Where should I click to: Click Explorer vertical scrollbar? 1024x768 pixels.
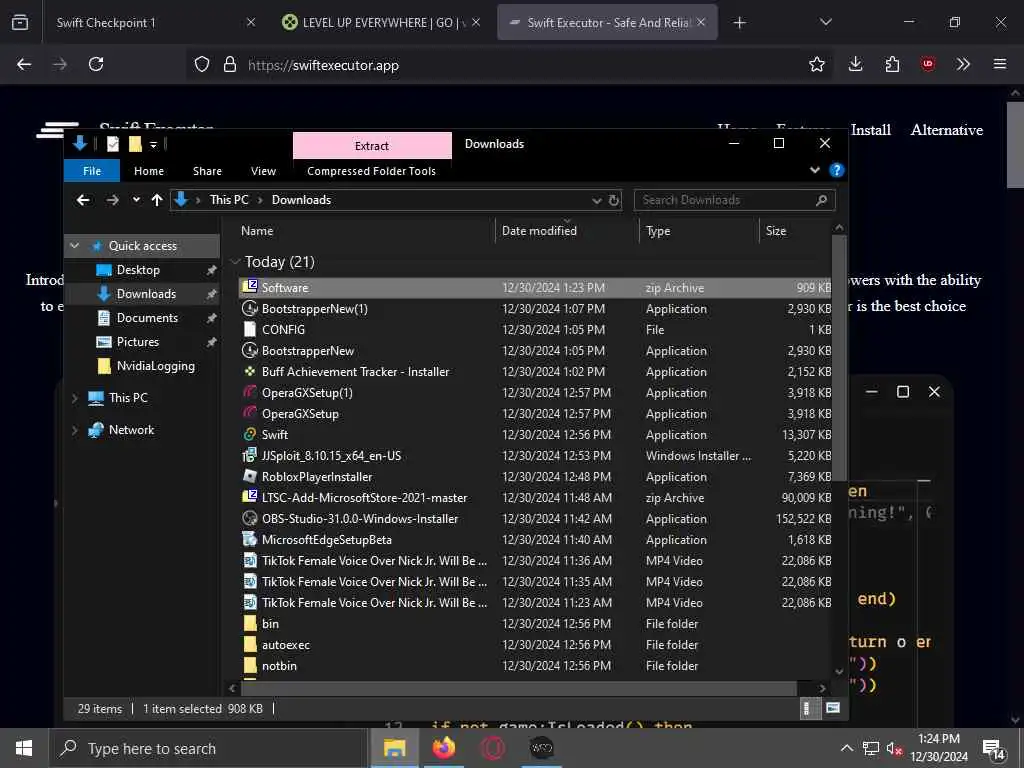point(839,358)
